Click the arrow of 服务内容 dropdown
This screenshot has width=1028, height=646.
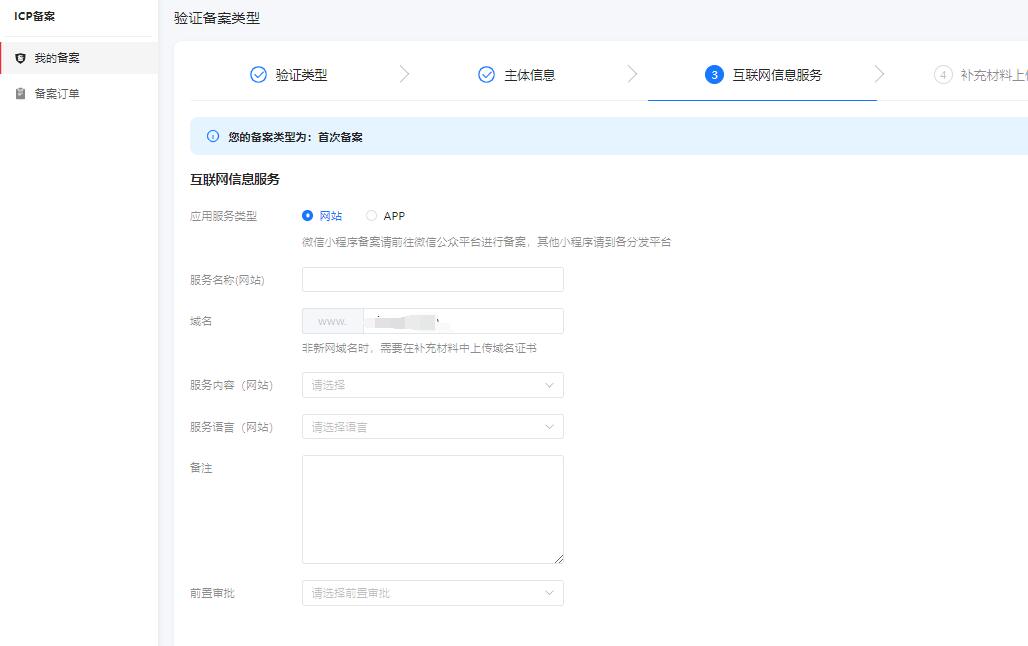click(549, 385)
